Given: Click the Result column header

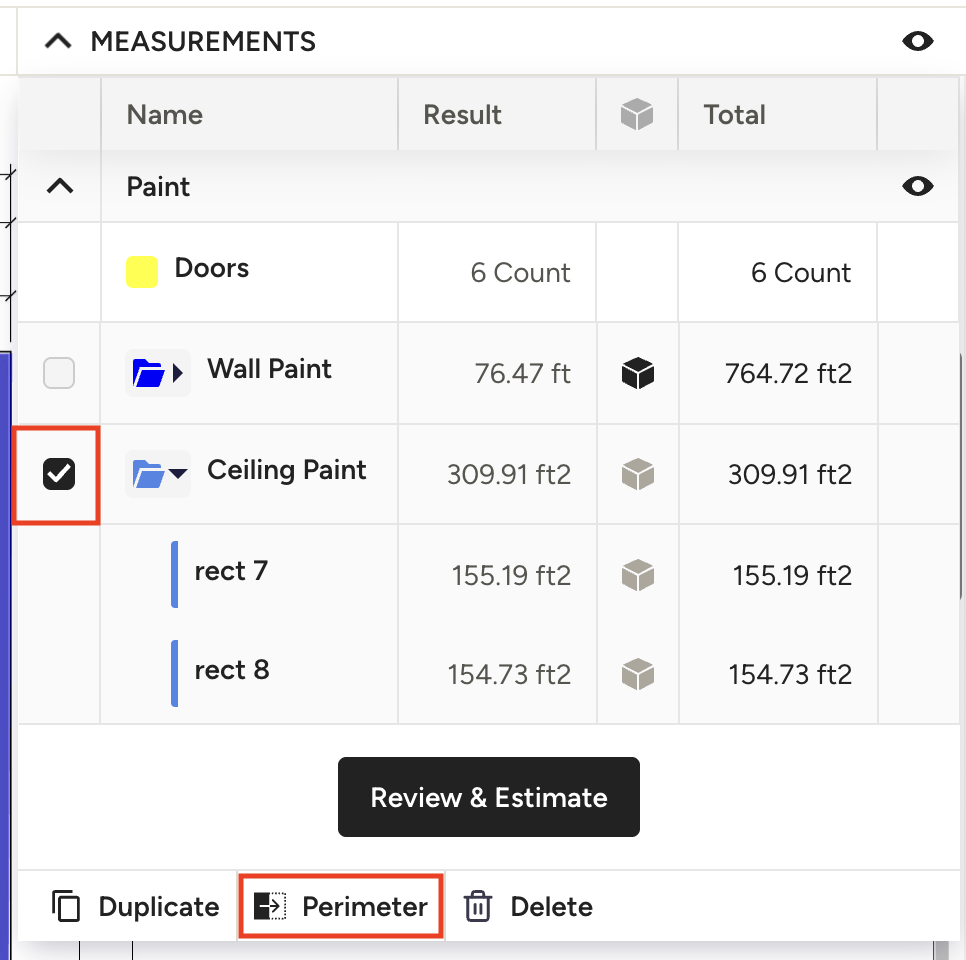Looking at the screenshot, I should click(462, 115).
